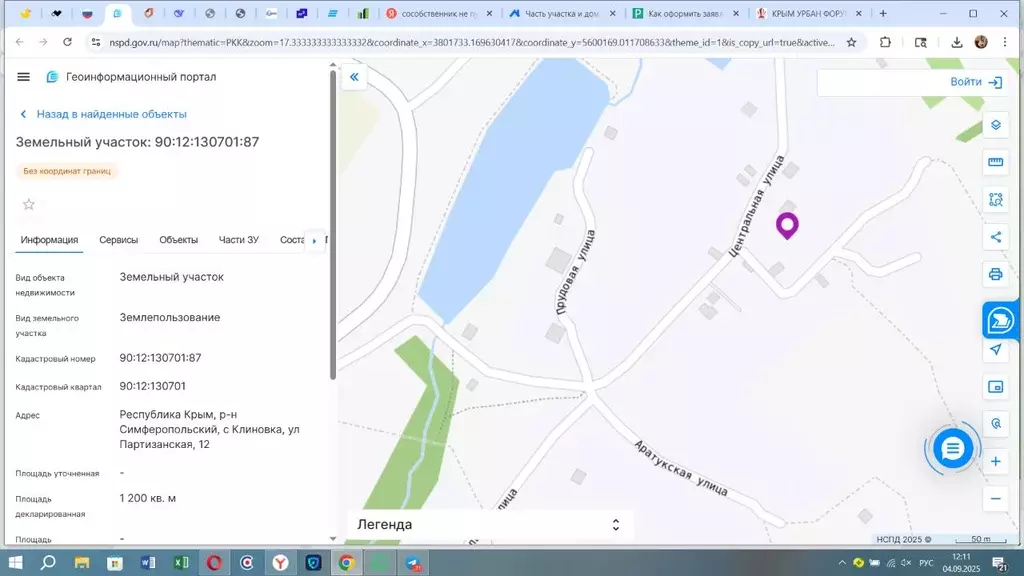Screen dimensions: 1024x576
Task: Click the Геоинформационный портал logo icon
Action: (x=52, y=77)
